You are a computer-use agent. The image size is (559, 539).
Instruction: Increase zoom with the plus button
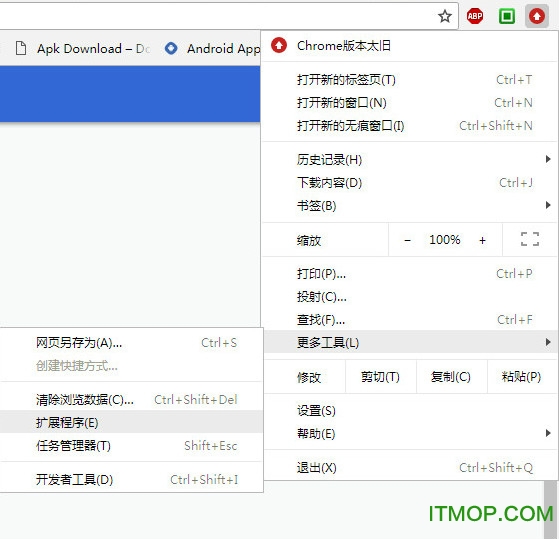tap(482, 240)
